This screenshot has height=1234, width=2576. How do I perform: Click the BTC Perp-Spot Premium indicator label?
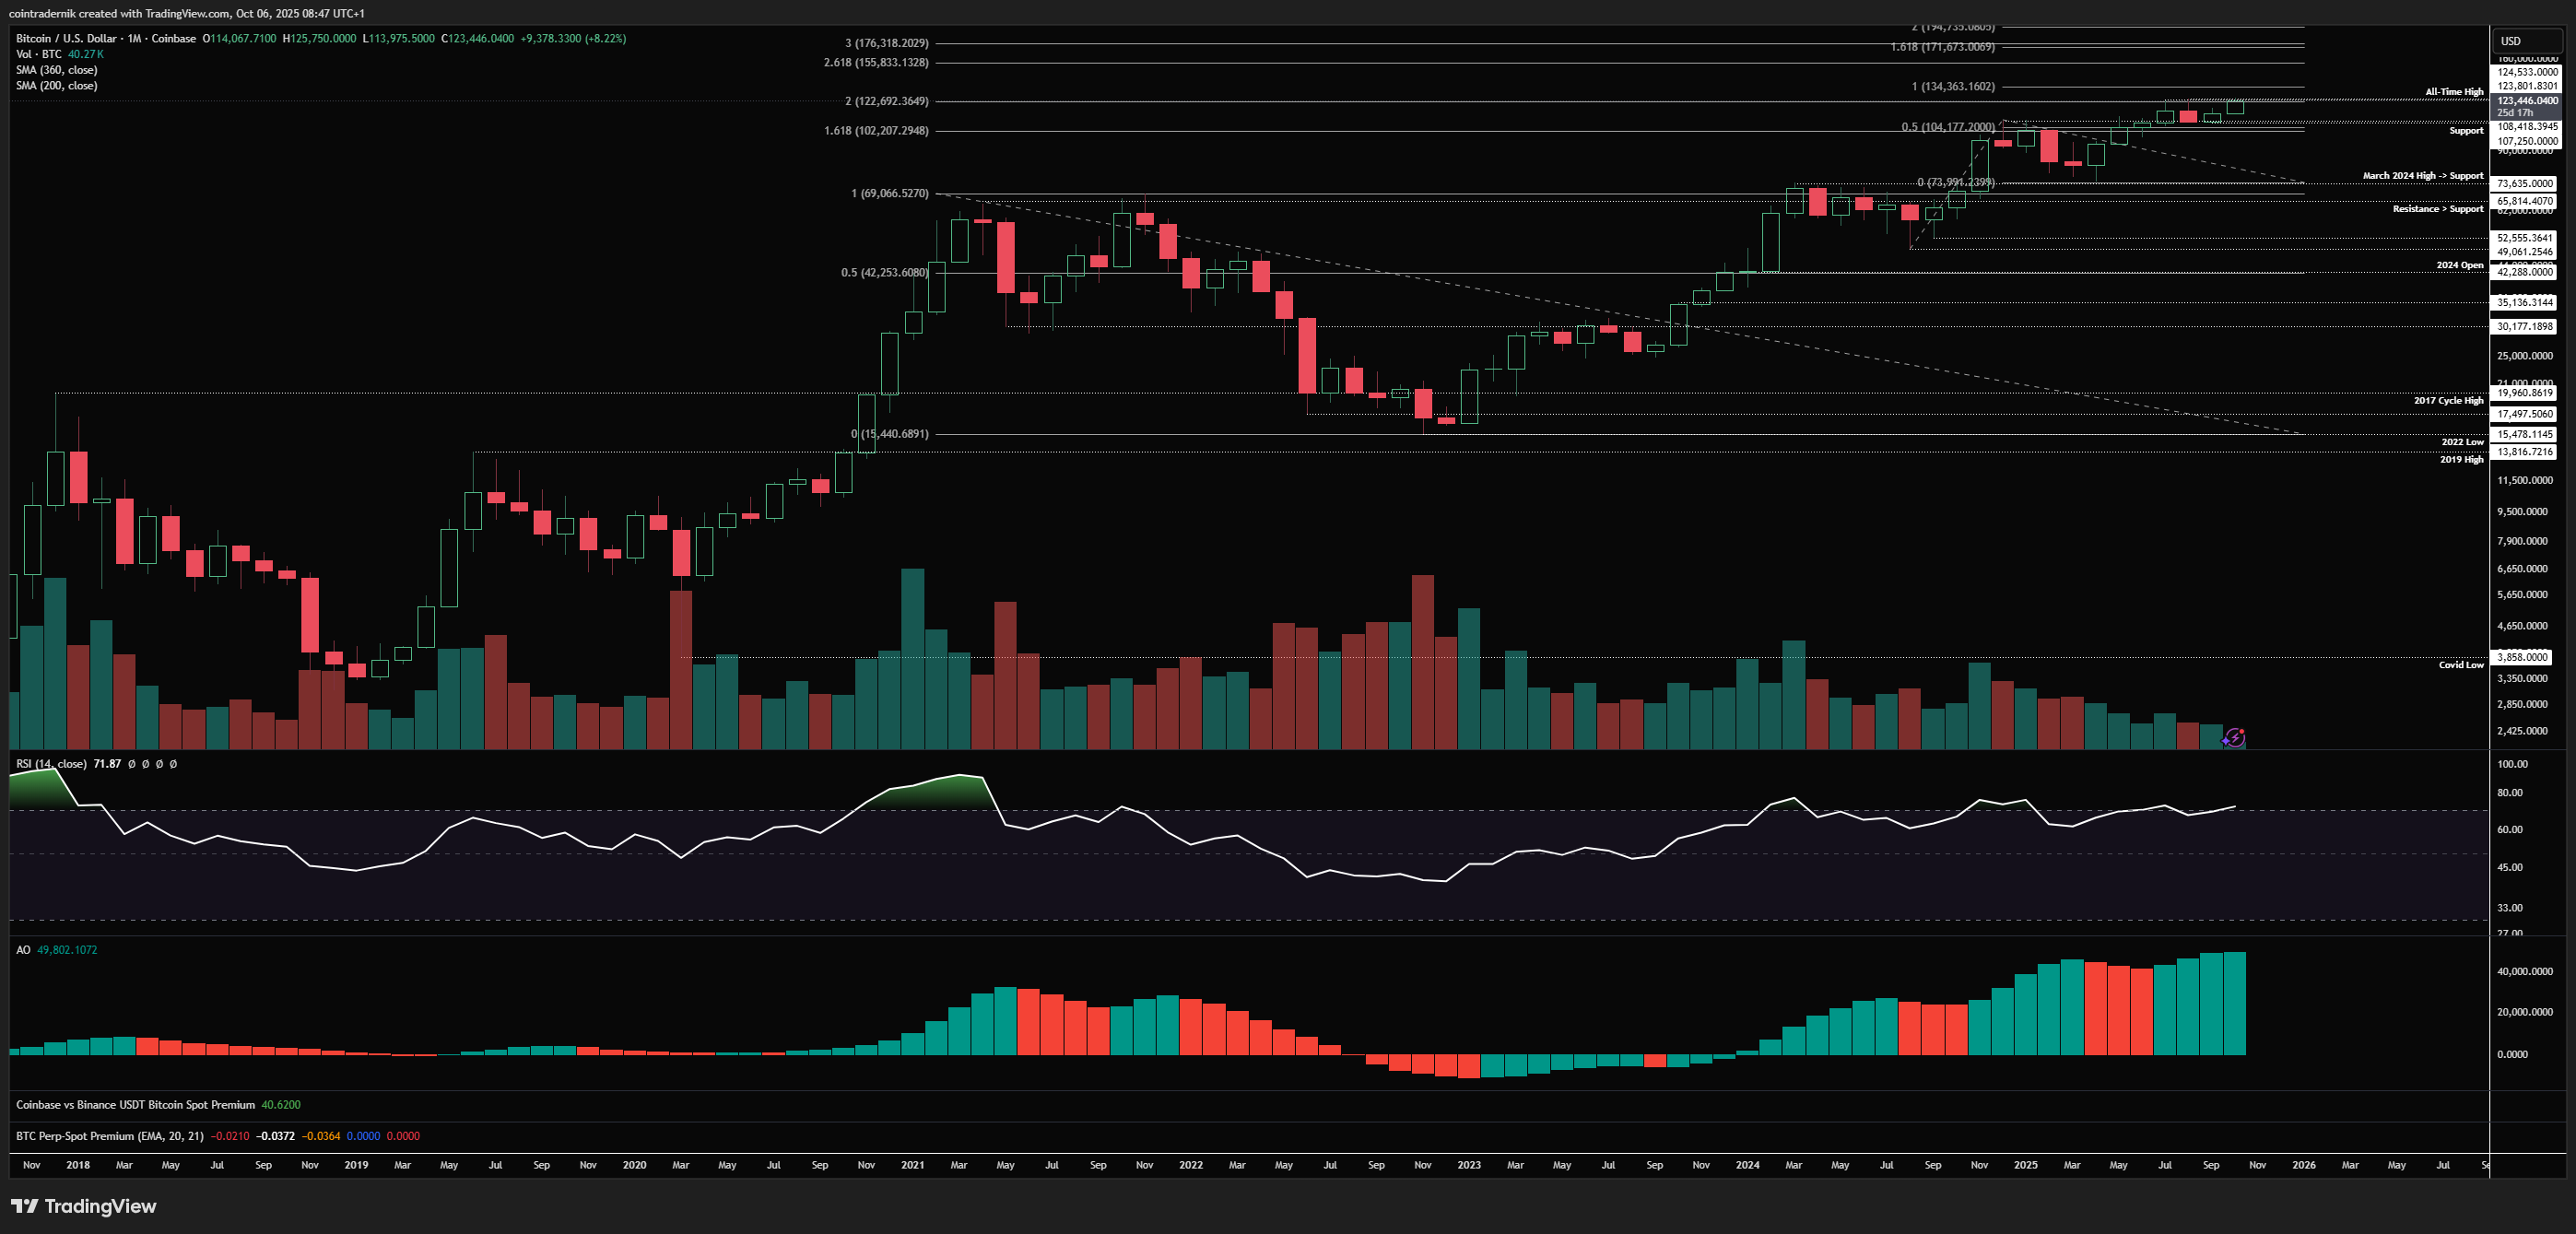point(110,1136)
